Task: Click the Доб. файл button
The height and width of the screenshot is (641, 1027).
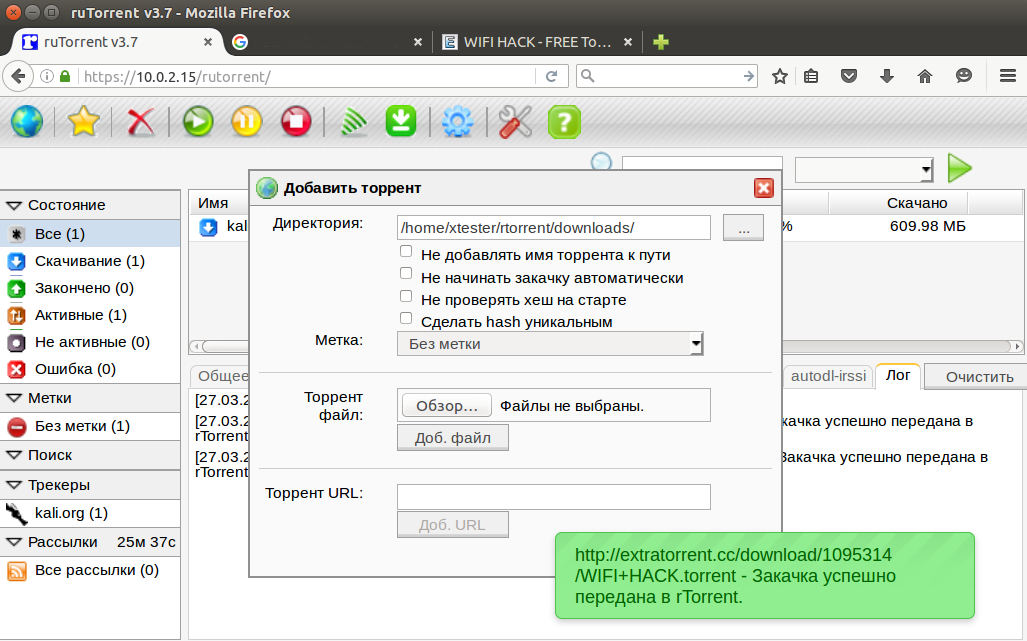Action: (453, 438)
